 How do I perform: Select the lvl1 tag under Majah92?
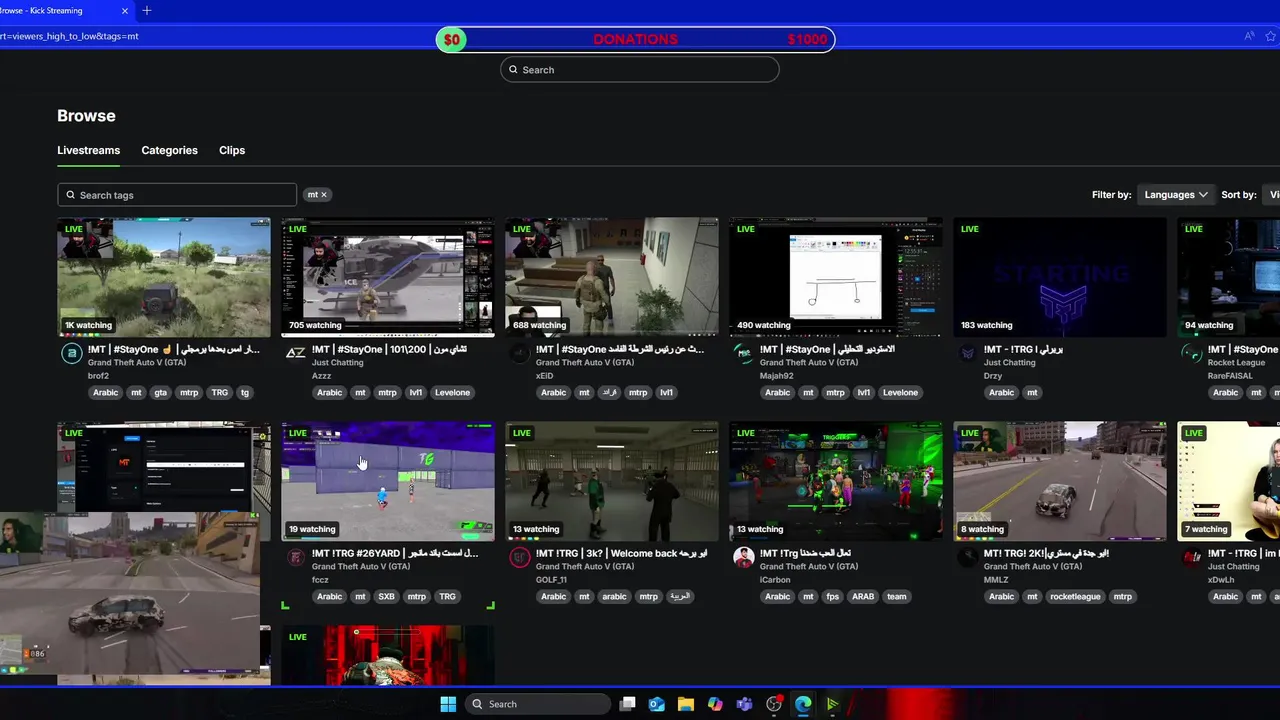[864, 393]
